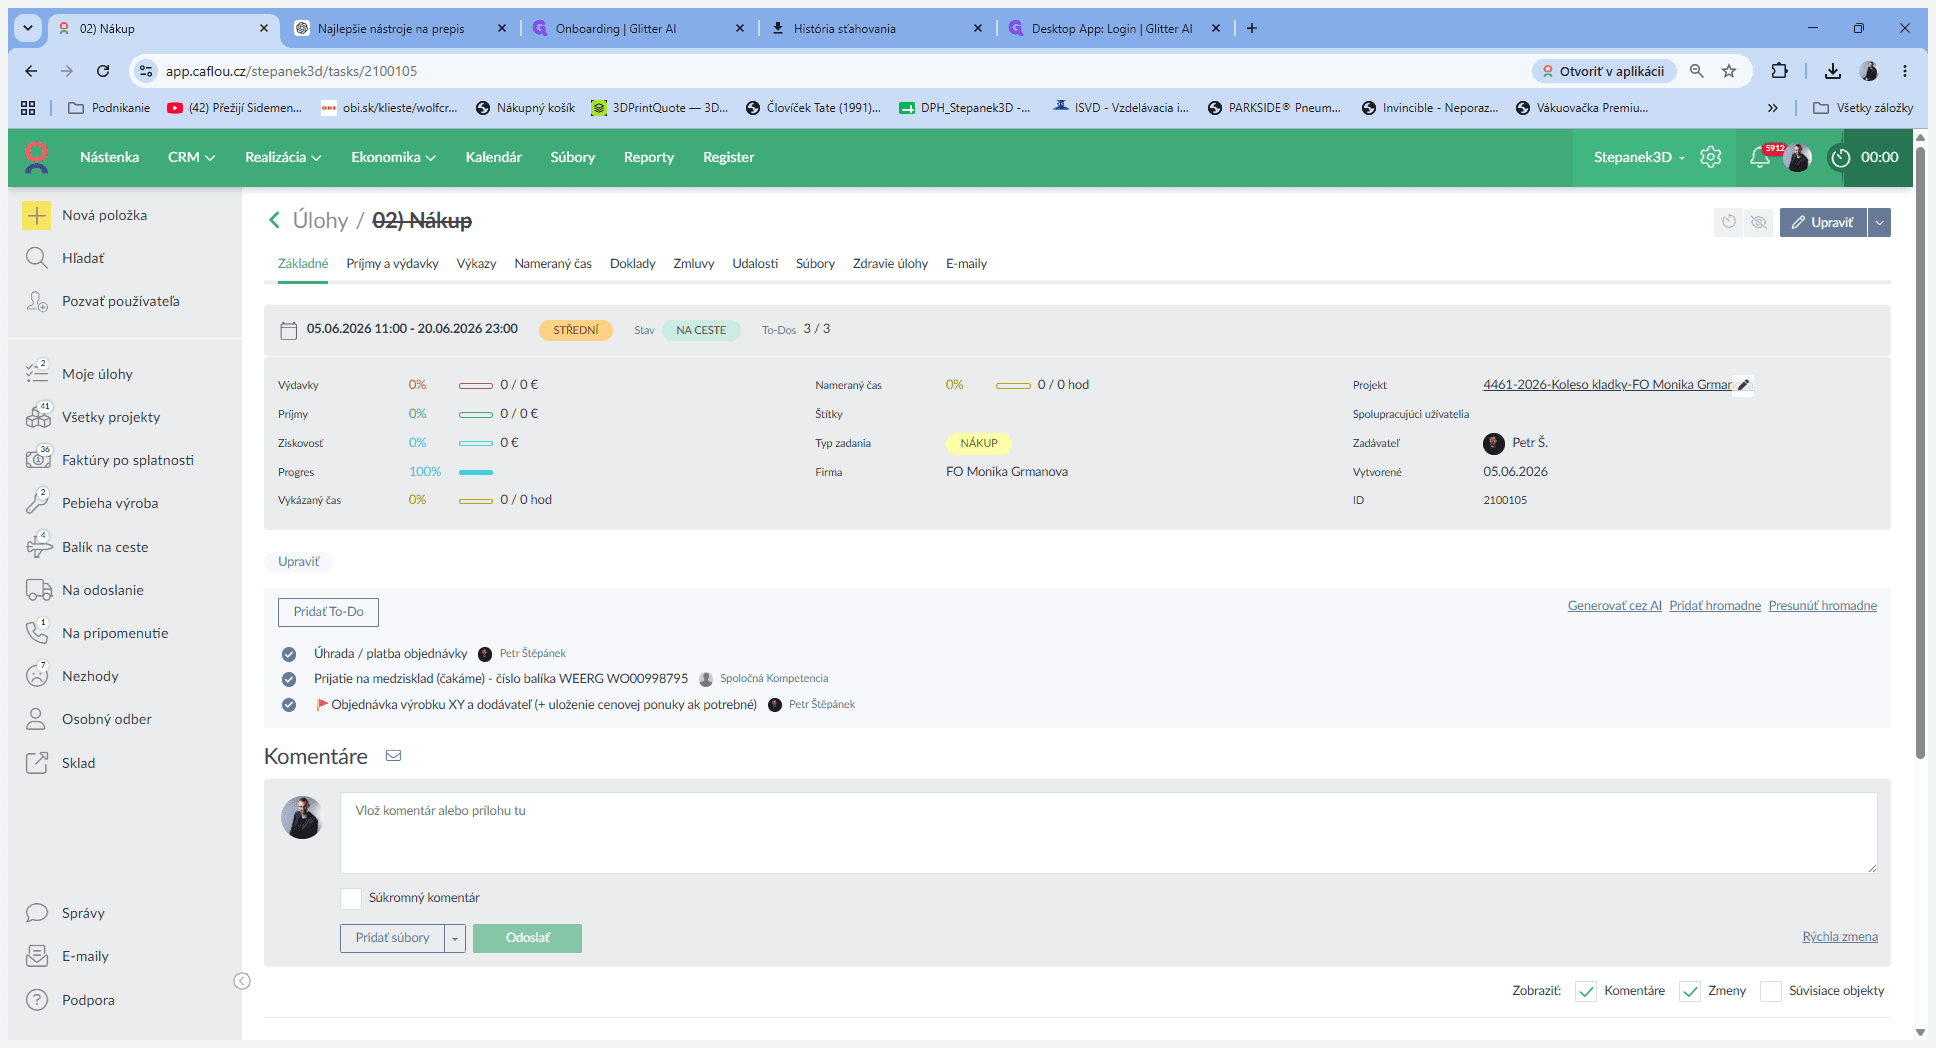Enable the Súkromný komentár checkbox

pos(351,898)
